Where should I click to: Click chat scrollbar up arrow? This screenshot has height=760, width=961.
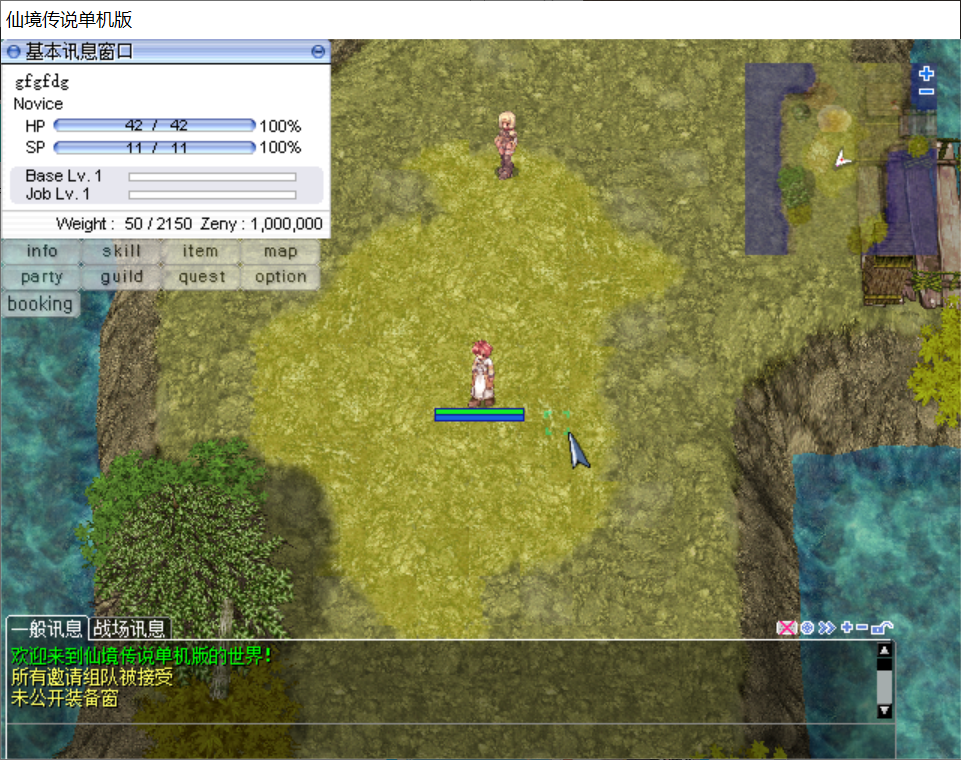pos(884,650)
